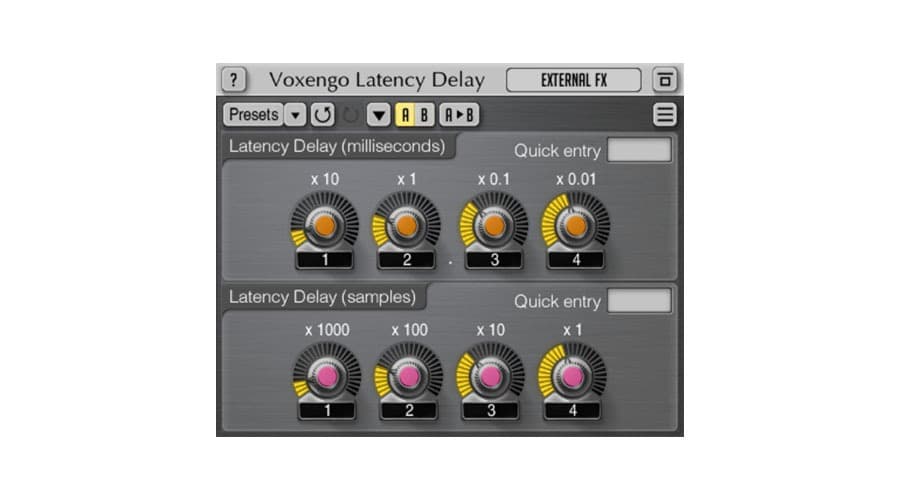Click the samples Quick entry field
Image resolution: width=900 pixels, height=500 pixels.
(x=639, y=300)
